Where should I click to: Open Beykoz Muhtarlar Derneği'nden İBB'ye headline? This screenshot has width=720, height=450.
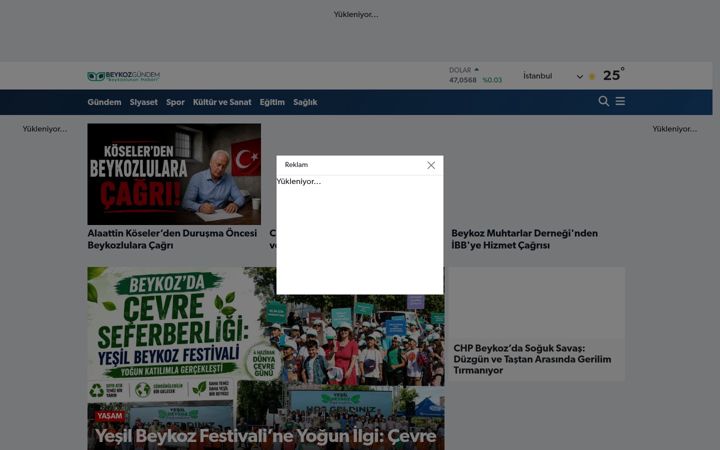[524, 239]
